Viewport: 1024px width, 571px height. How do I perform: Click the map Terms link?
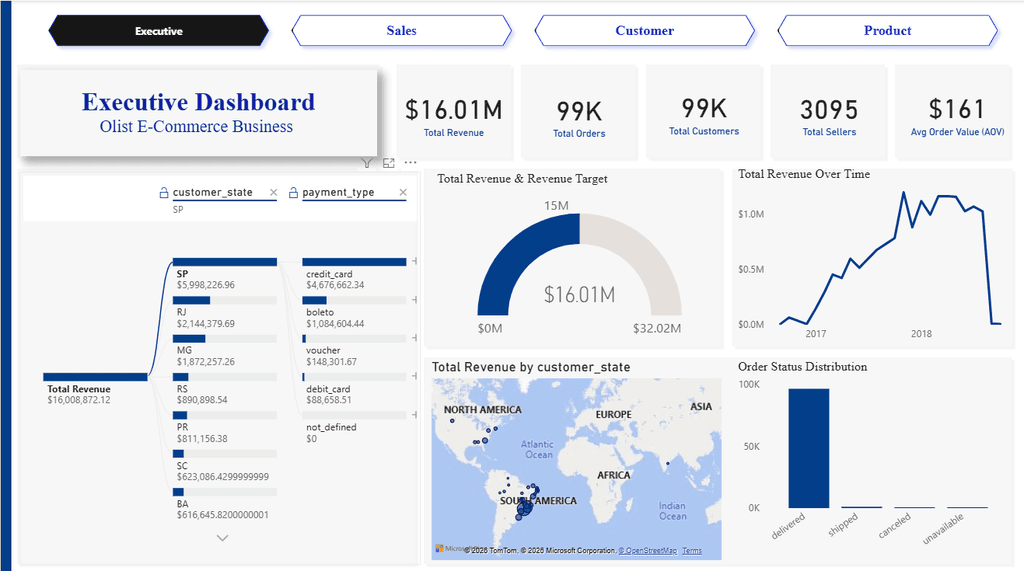point(692,551)
